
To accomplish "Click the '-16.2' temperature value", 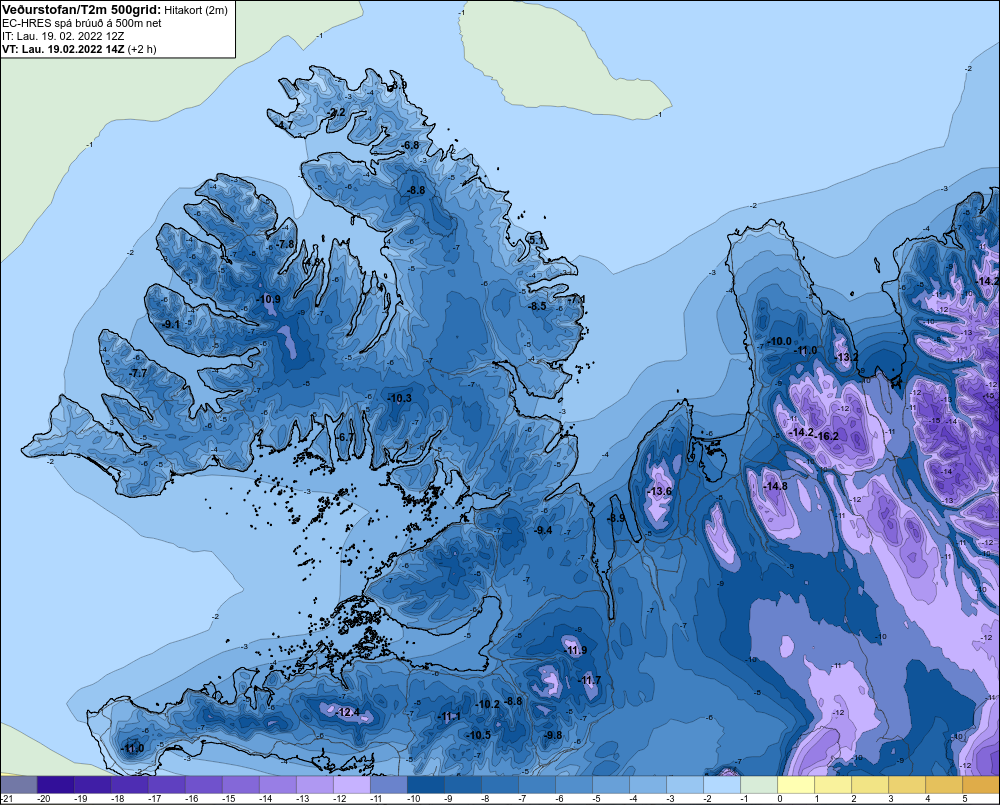I will click(x=827, y=436).
